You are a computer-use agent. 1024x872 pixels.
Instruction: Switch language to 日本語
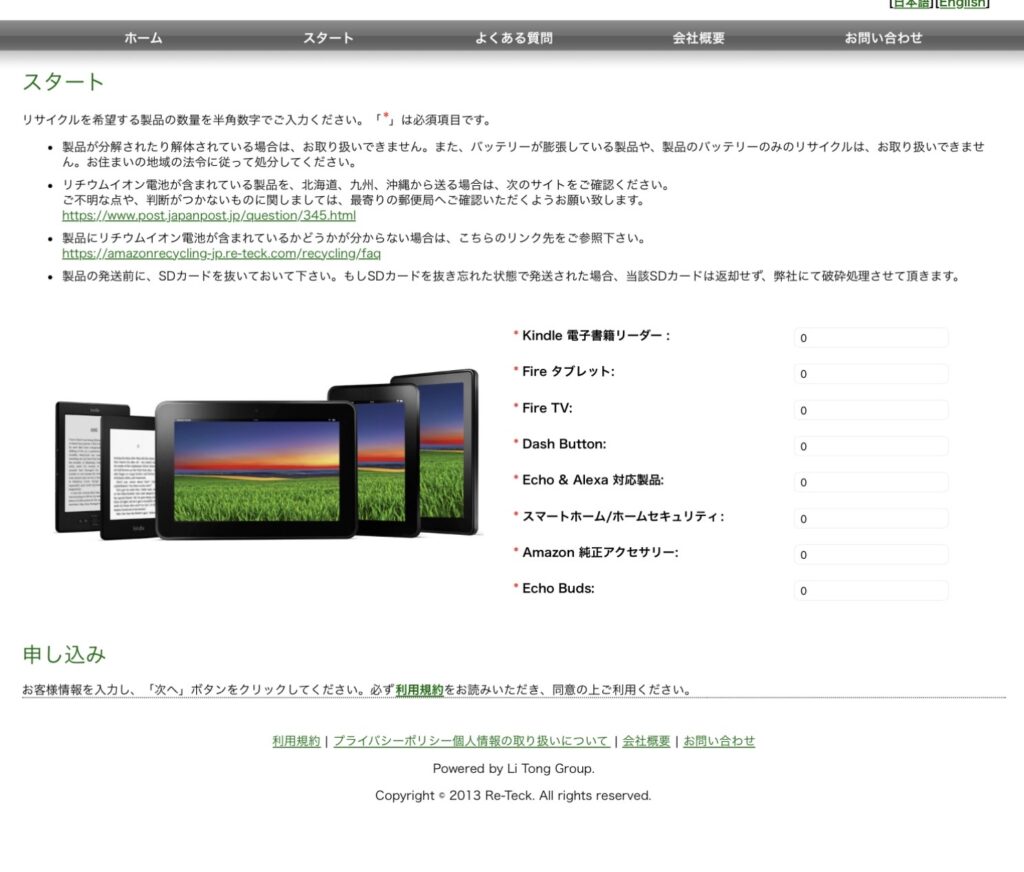click(911, 4)
